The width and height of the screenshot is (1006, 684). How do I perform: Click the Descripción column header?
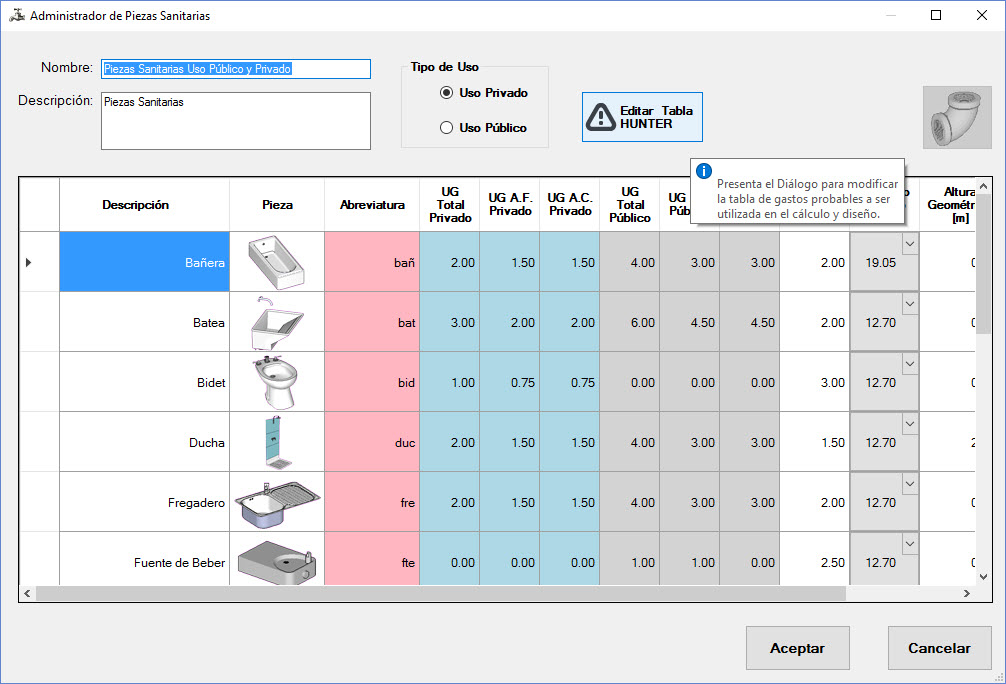(x=135, y=205)
